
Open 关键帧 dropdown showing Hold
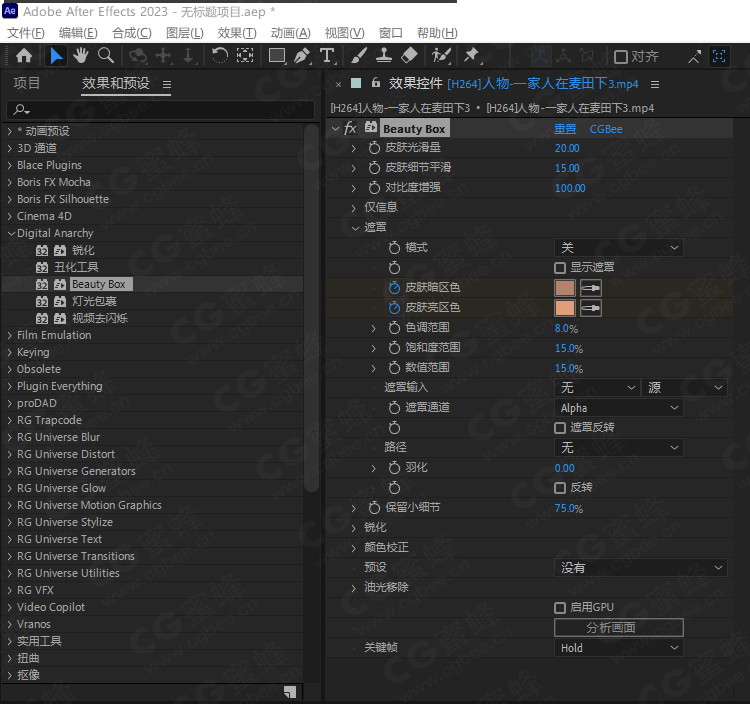(618, 648)
